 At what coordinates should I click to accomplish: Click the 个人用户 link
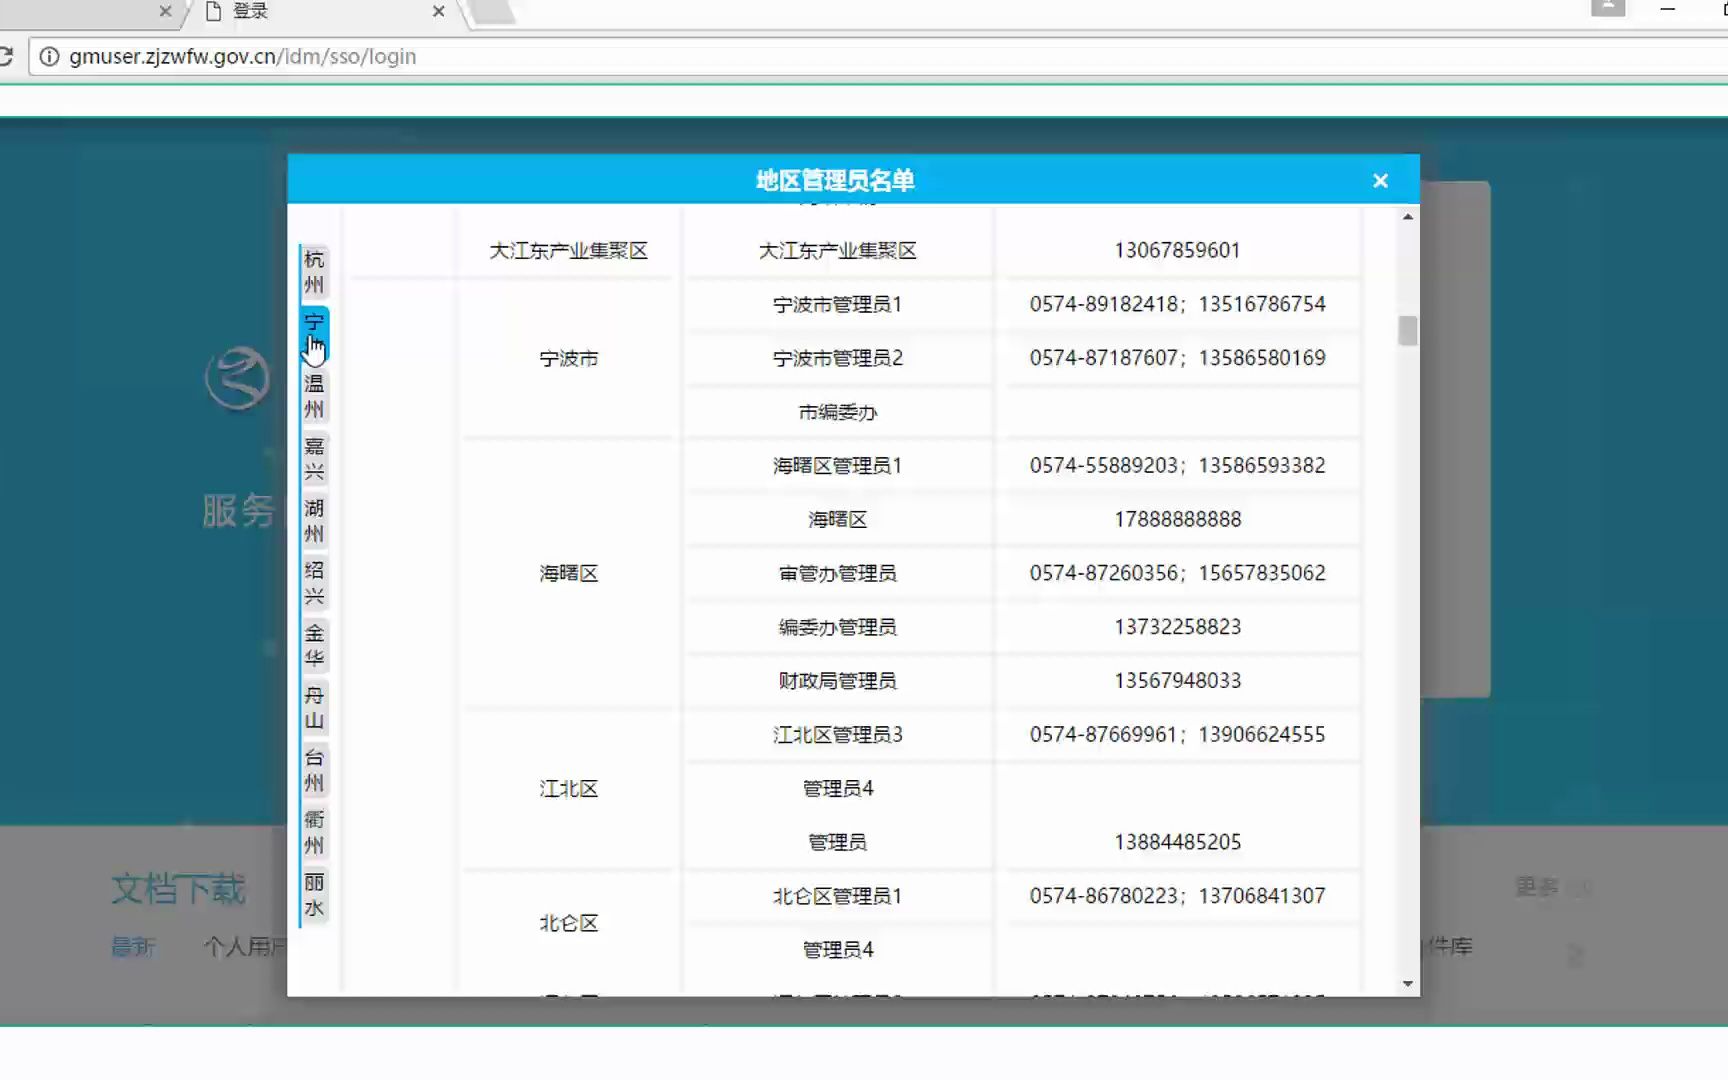click(243, 947)
